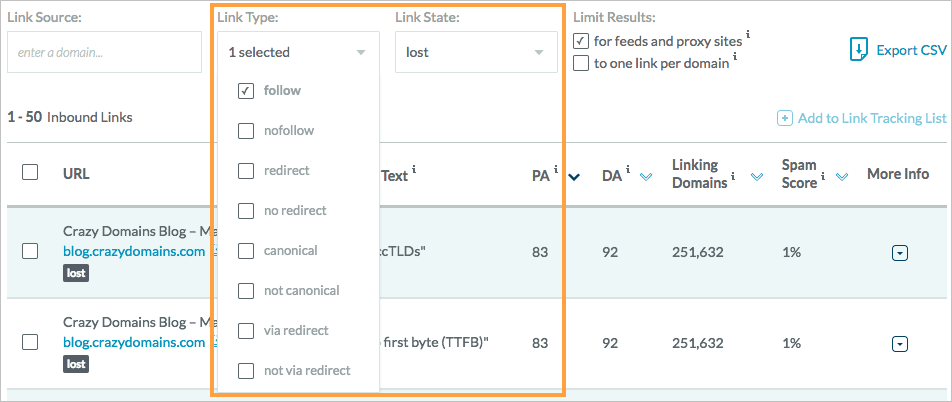The width and height of the screenshot is (952, 402).
Task: Check the nofollow link type option
Action: tap(246, 131)
